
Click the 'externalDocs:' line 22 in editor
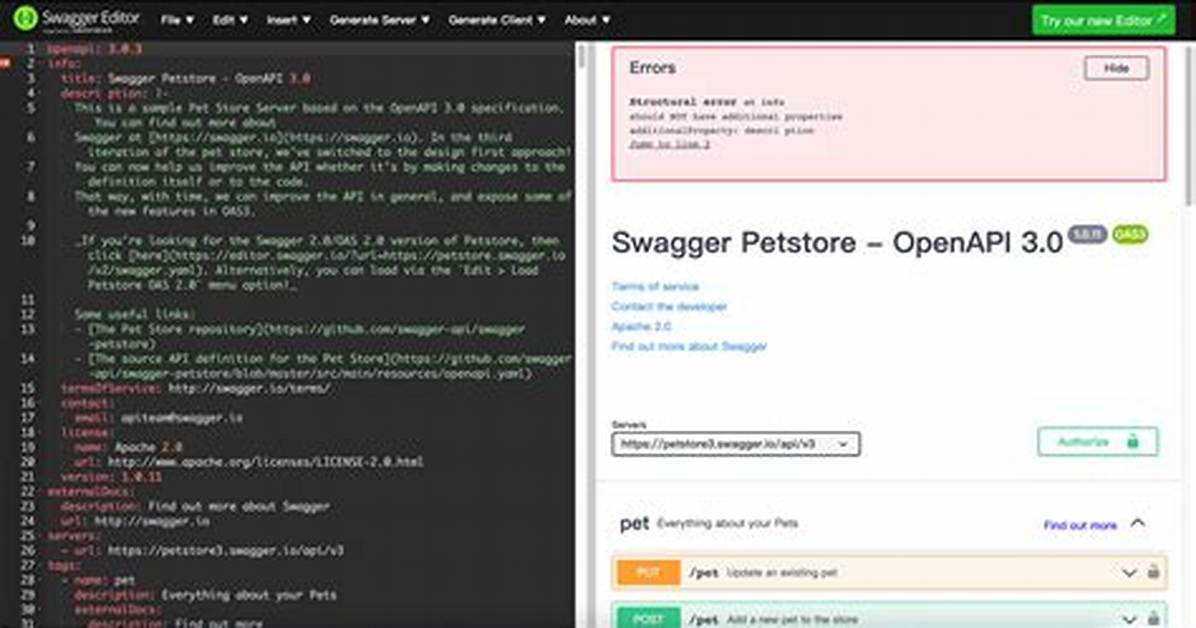coord(92,491)
